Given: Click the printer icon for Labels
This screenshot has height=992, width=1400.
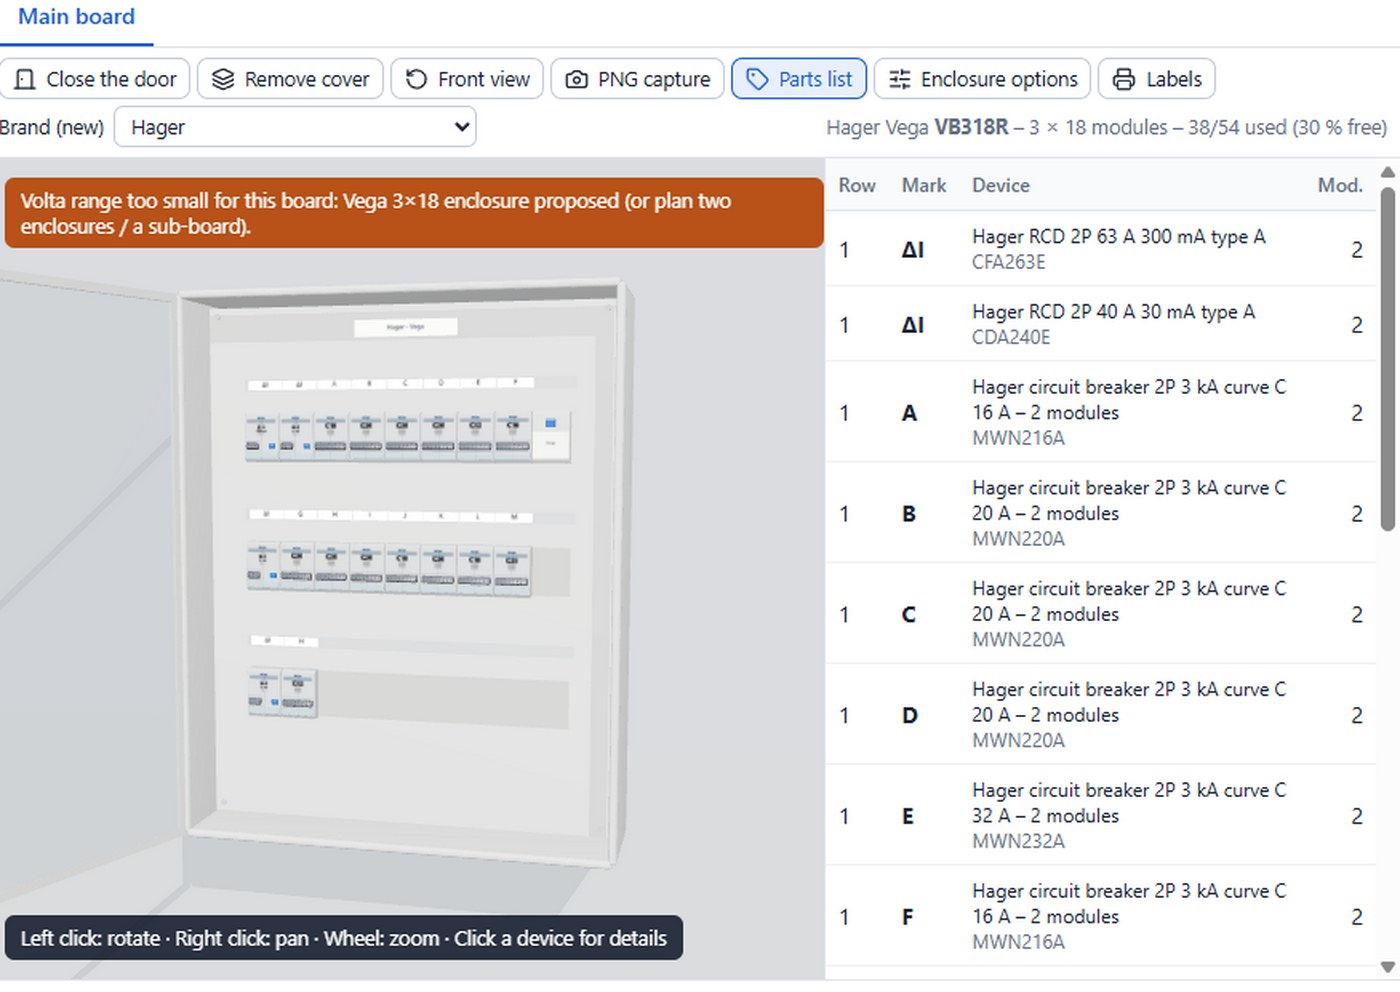Looking at the screenshot, I should [1124, 79].
